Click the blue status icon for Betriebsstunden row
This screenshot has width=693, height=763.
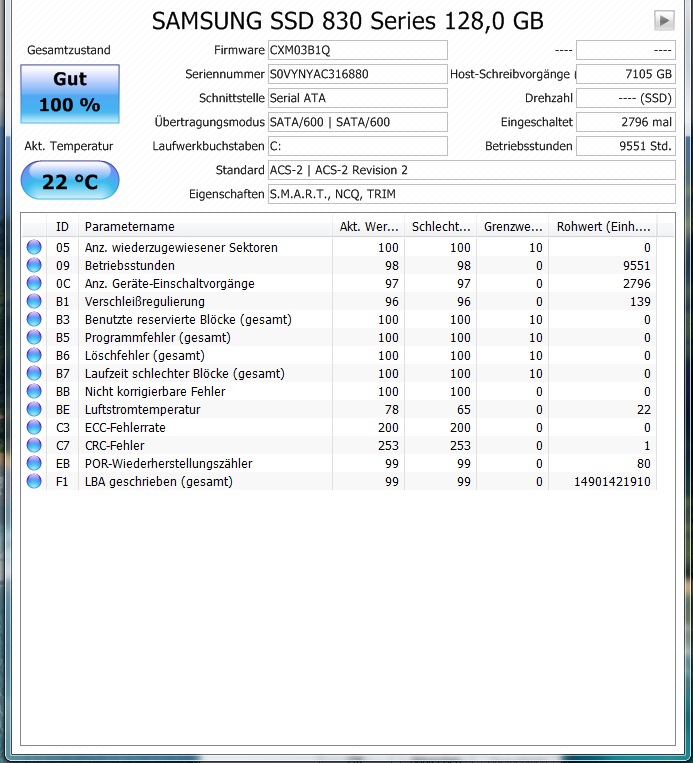[x=34, y=265]
